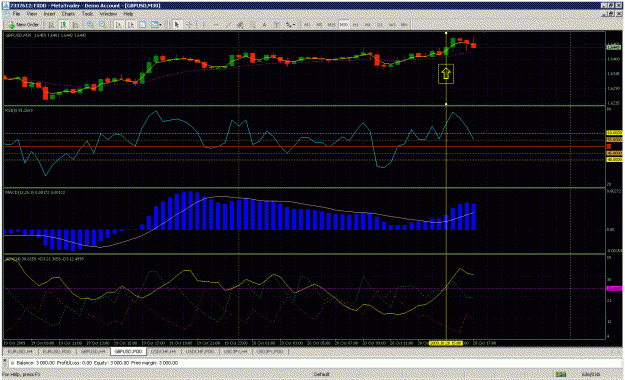625x380 pixels.
Task: Switch to the EURUSD,M30 chart tab
Action: coord(57,352)
